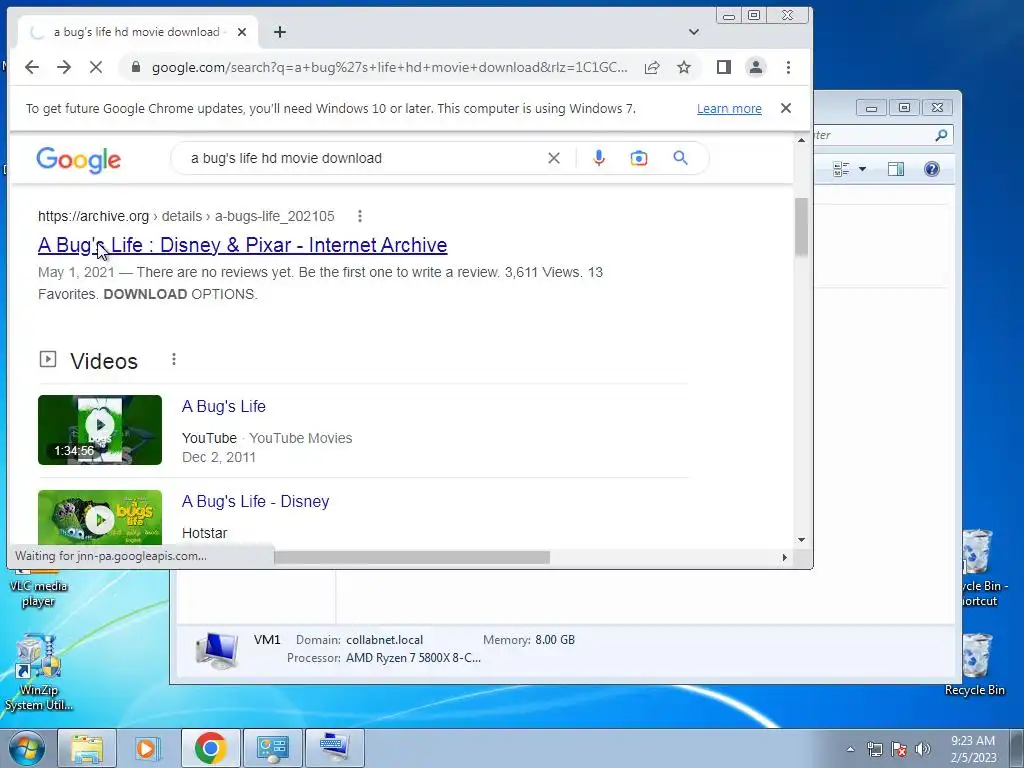
Task: Open clock showing 9:23 AM
Action: pyautogui.click(x=973, y=749)
